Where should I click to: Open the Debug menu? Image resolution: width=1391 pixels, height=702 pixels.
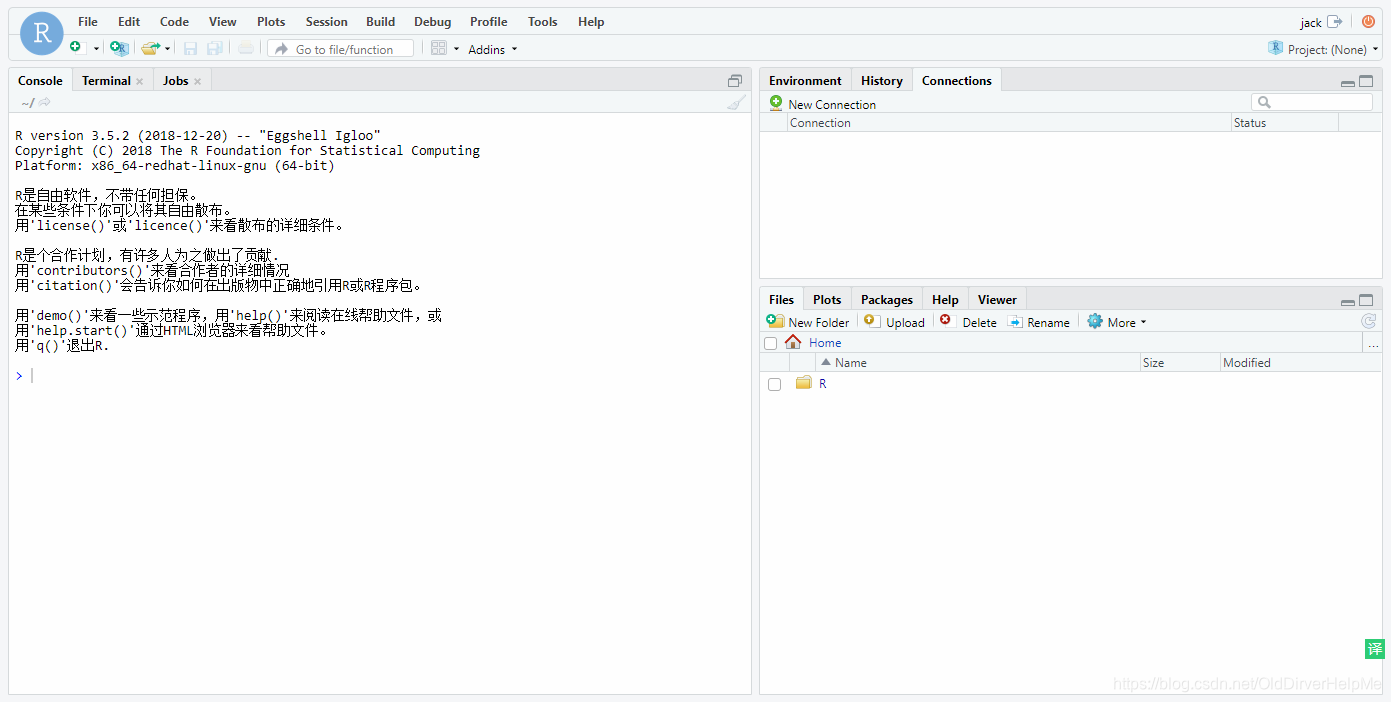pos(433,21)
